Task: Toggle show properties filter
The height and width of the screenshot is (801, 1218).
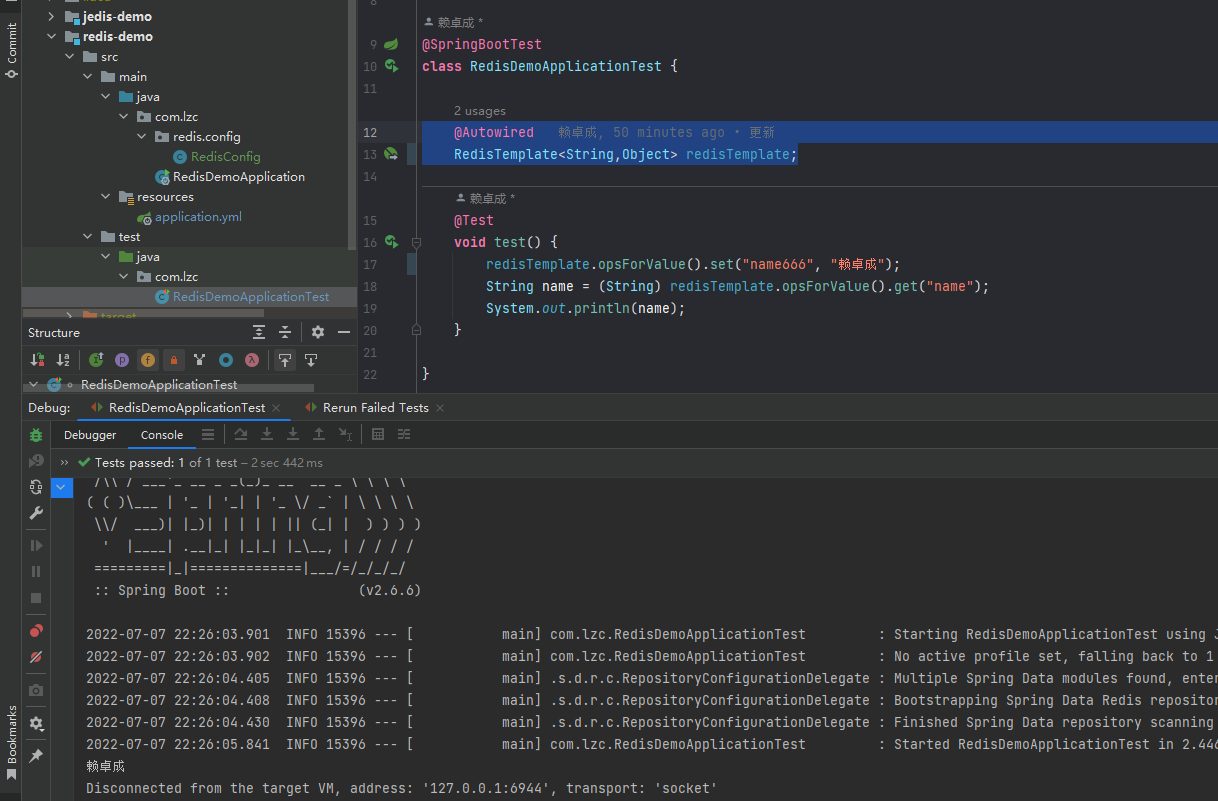Action: point(122,360)
